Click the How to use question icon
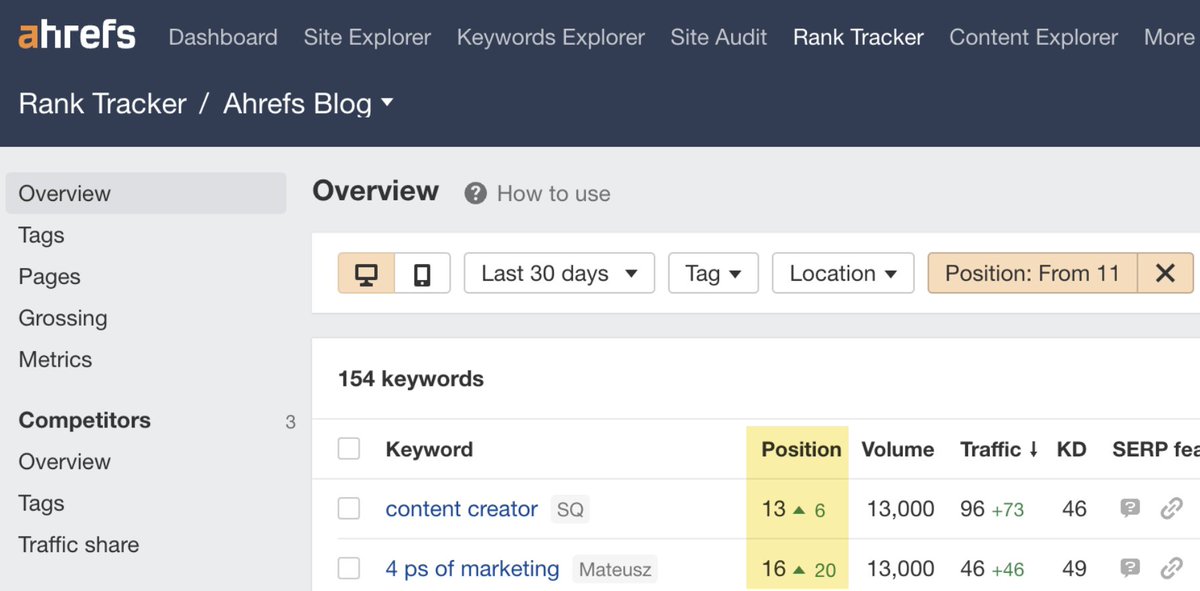Screen dimensions: 1200x591 tap(476, 193)
